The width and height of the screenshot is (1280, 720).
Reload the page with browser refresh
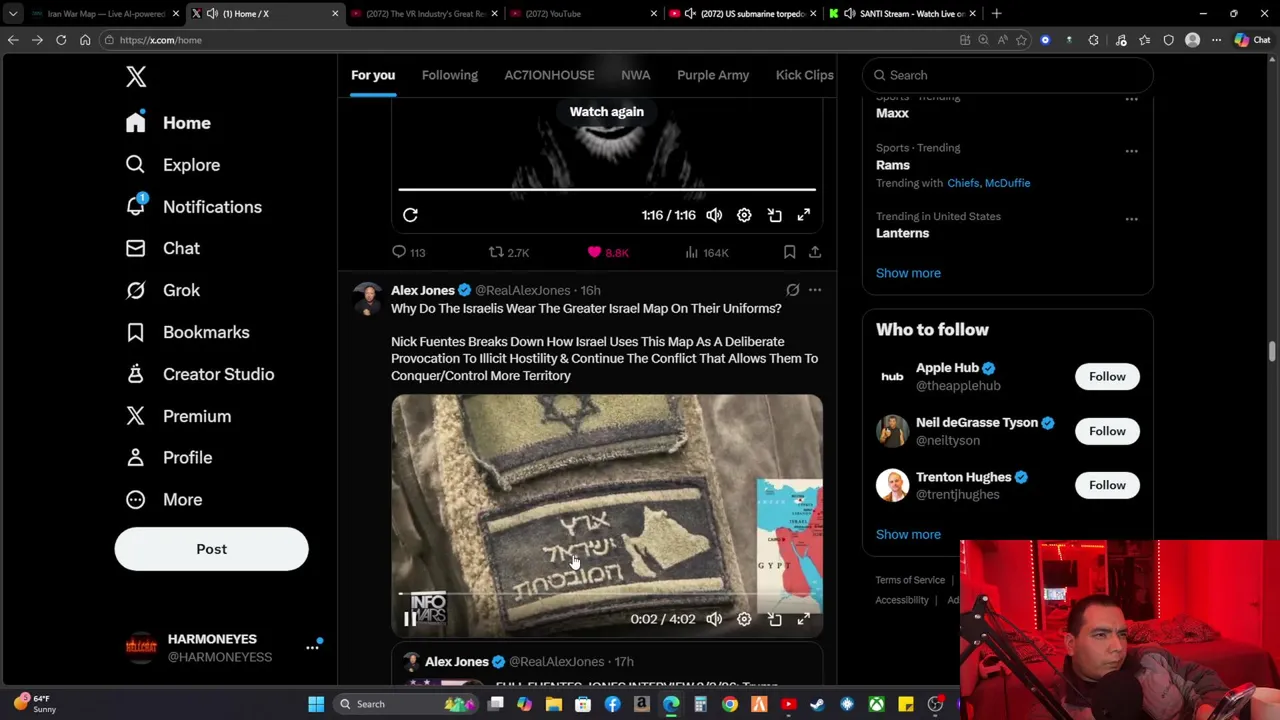[61, 40]
